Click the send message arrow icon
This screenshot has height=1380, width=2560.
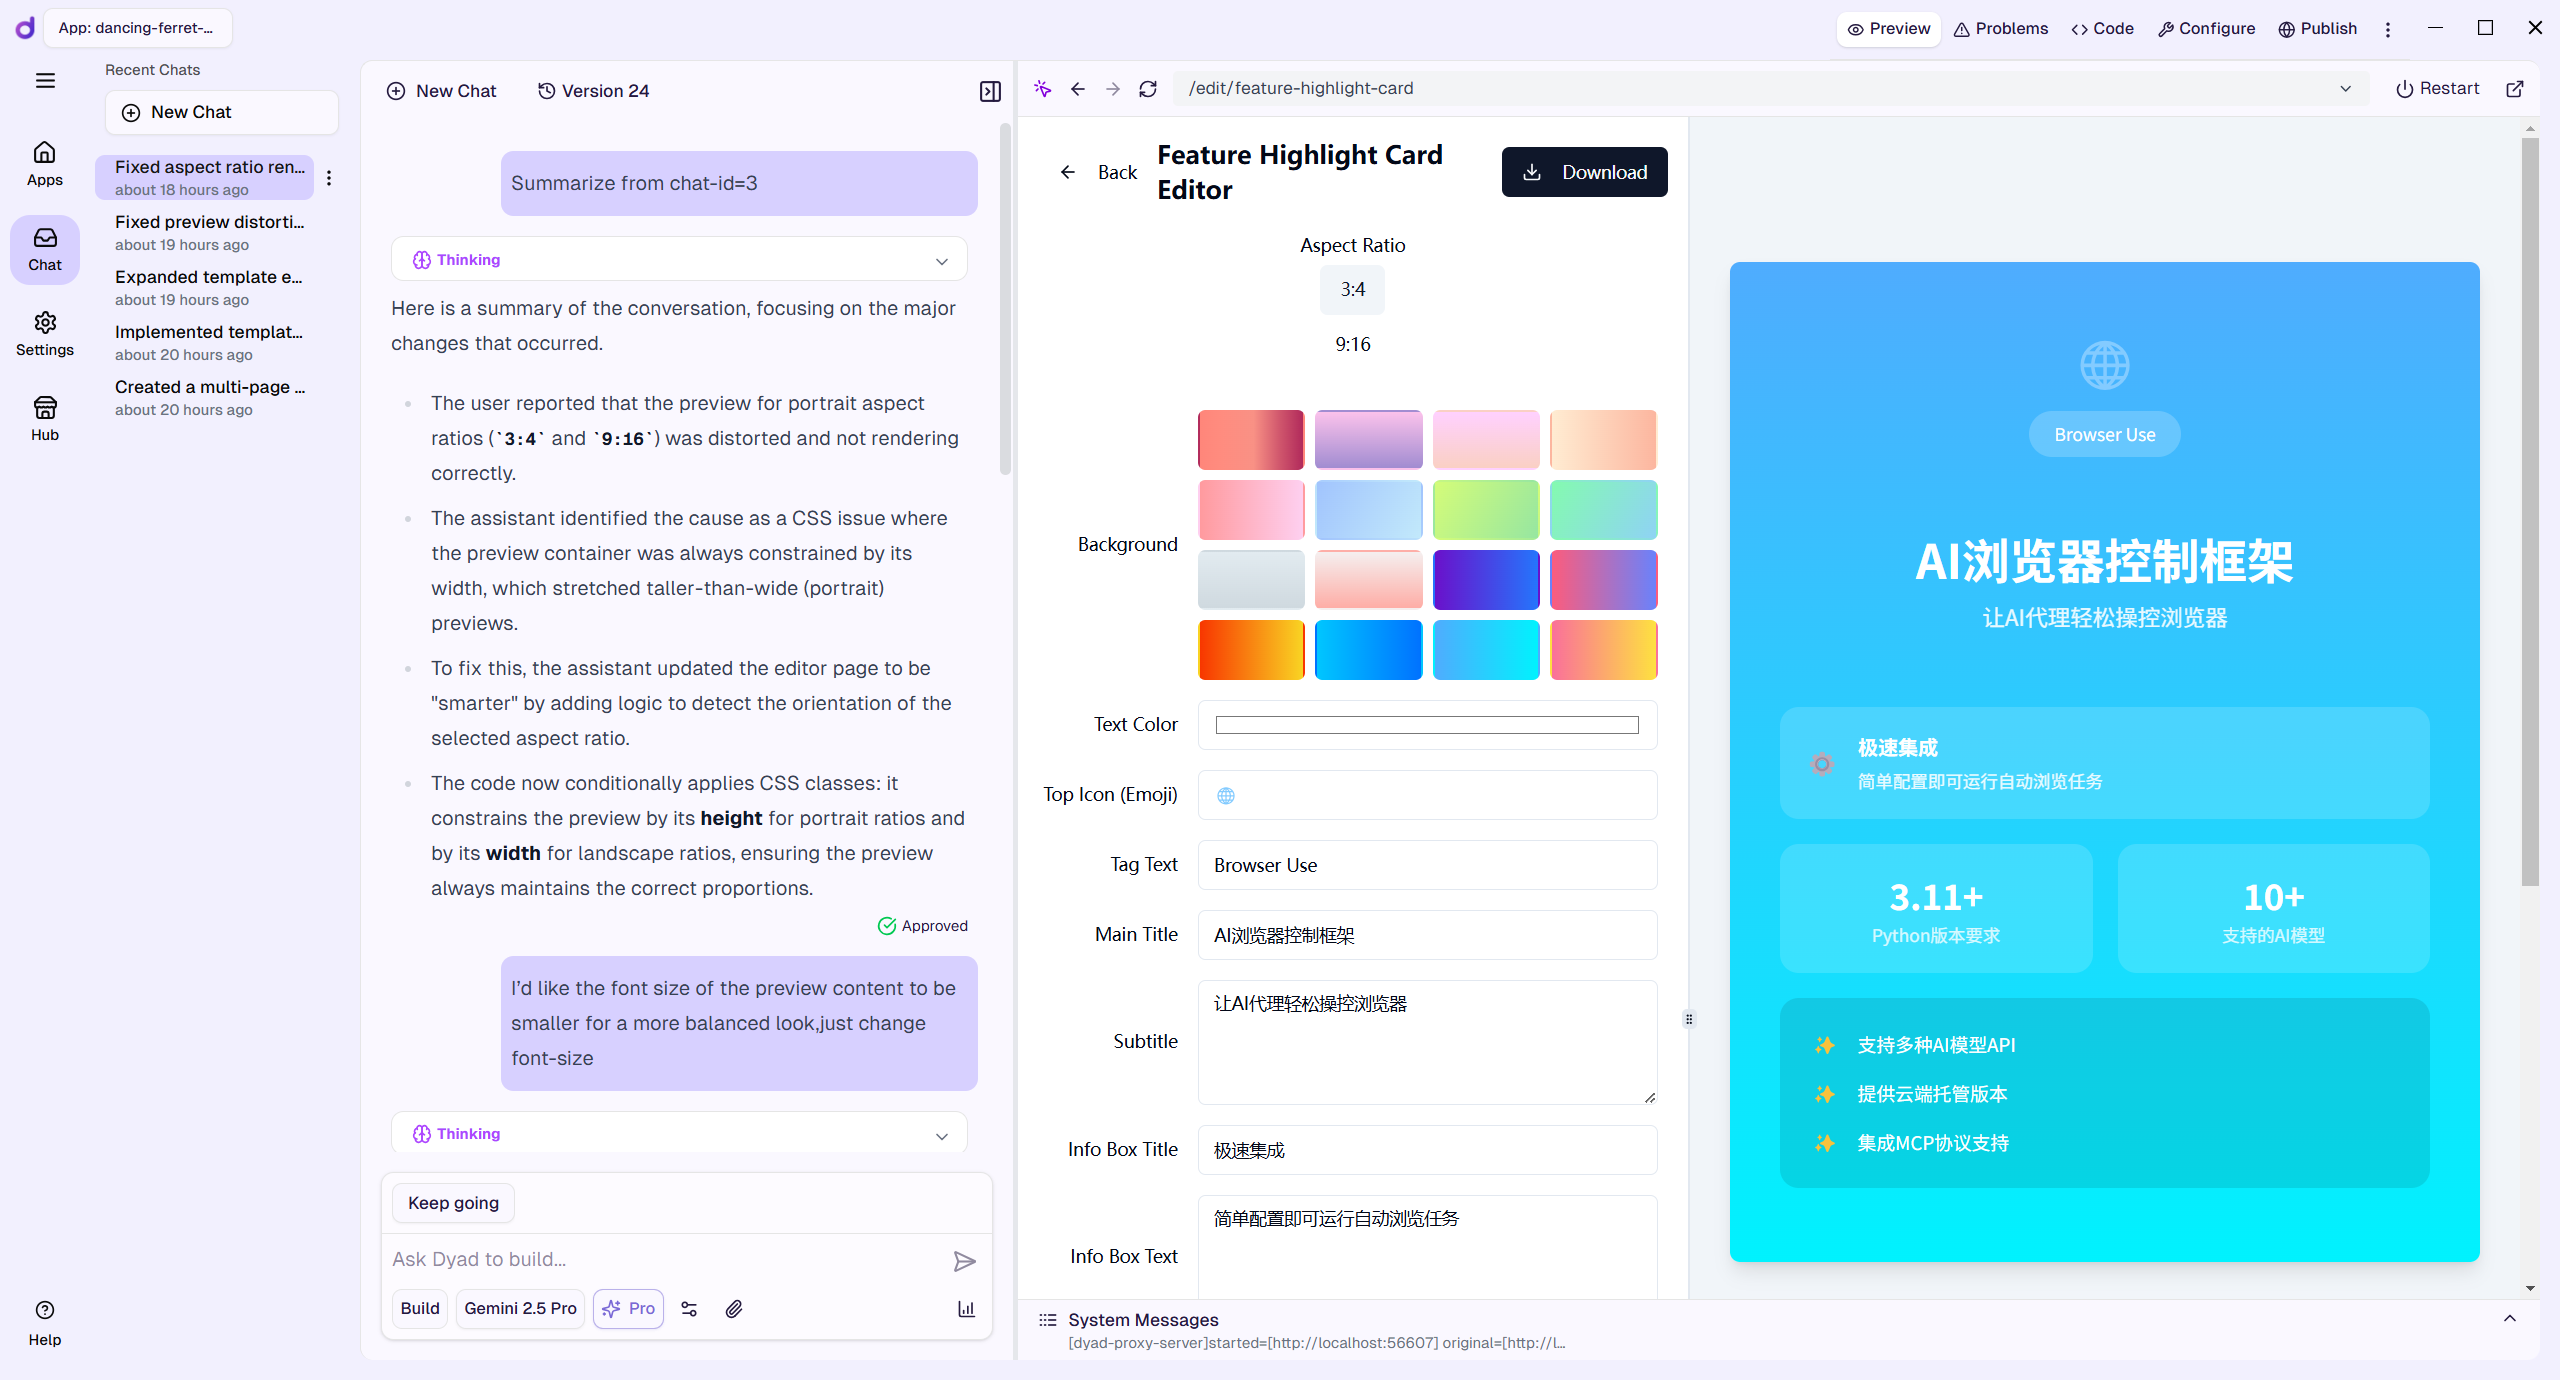coord(964,1261)
